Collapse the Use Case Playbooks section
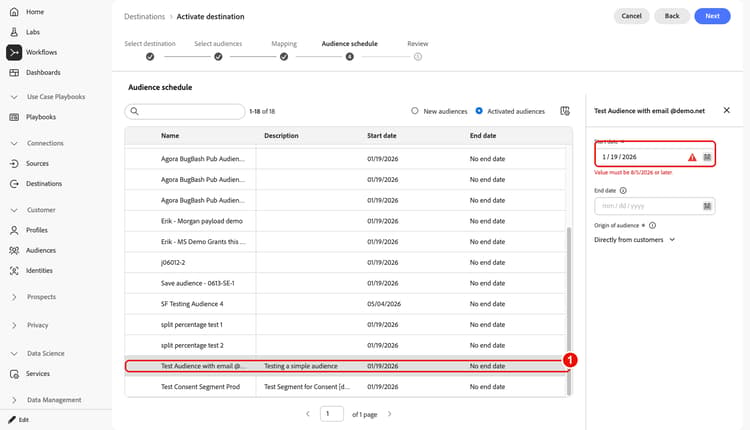 (x=14, y=97)
